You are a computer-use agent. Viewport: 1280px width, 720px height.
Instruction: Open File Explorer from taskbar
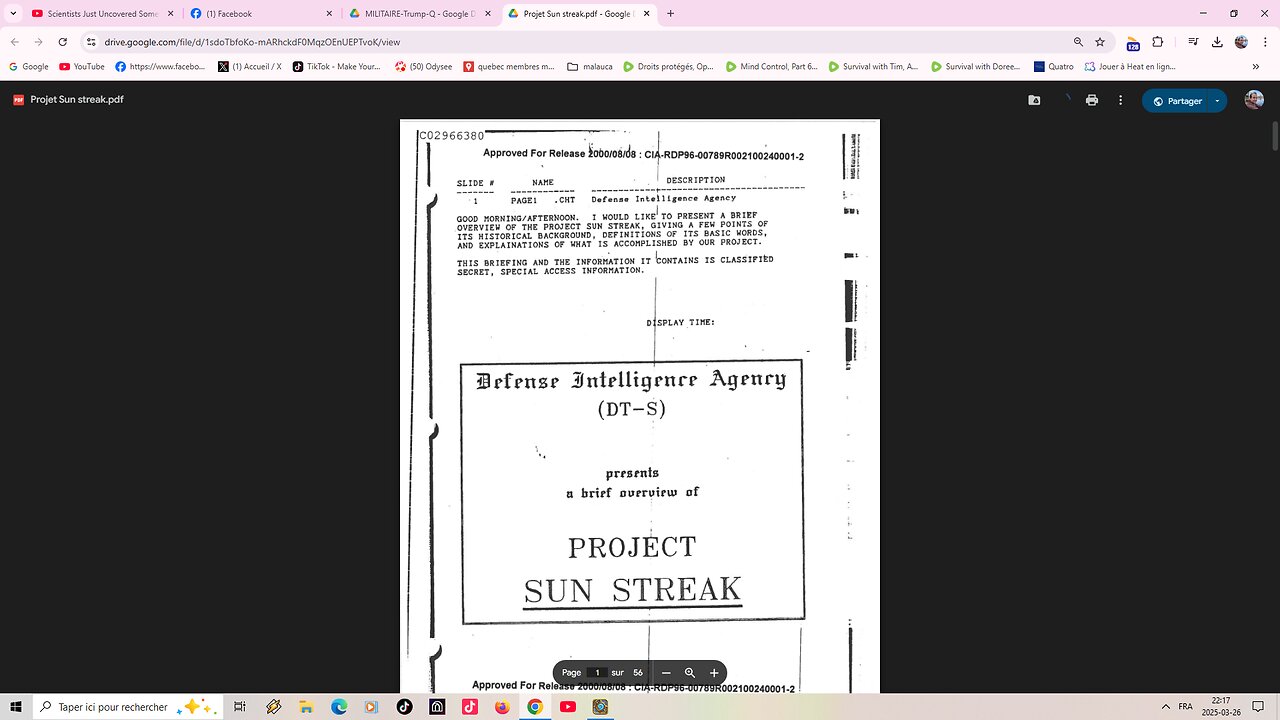pos(306,706)
